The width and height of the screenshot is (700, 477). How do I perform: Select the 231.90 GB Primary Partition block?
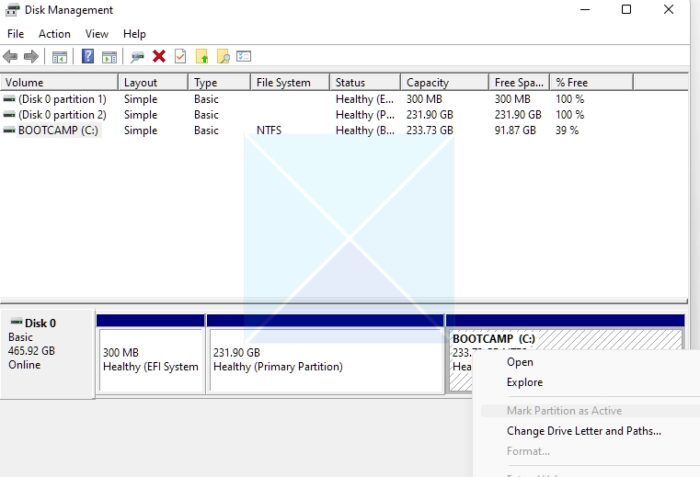click(x=326, y=360)
